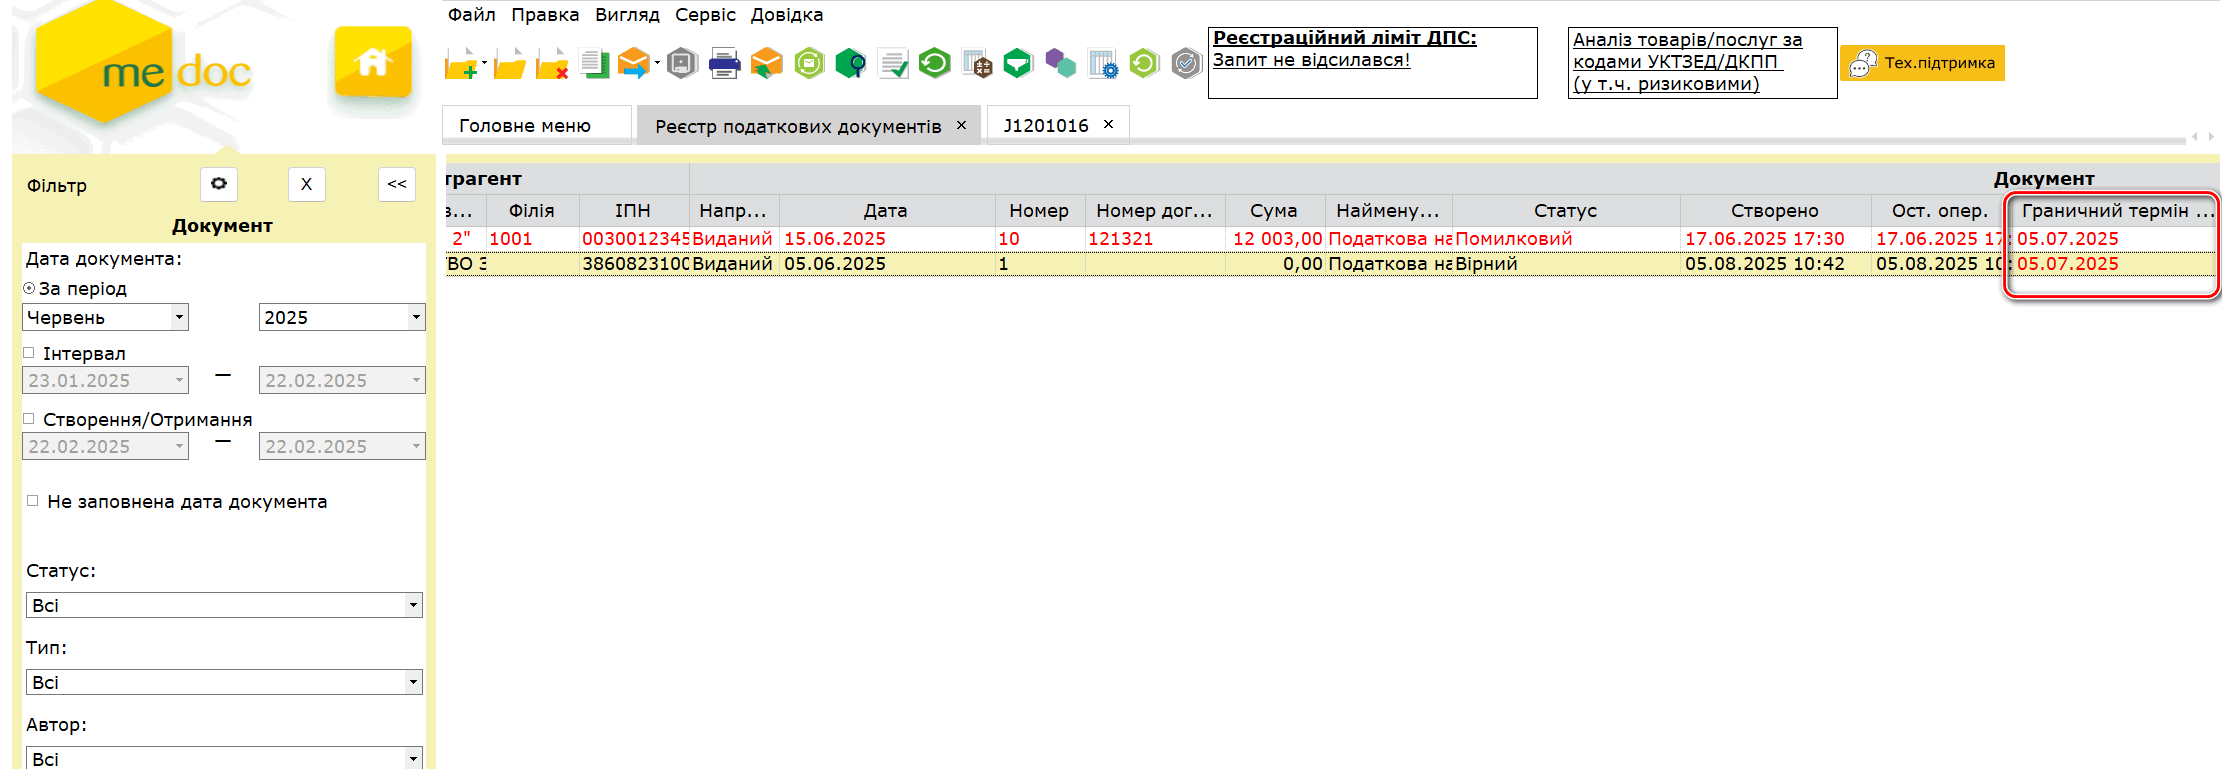Open the year dropdown showing 2025
The height and width of the screenshot is (769, 2222).
[x=415, y=318]
